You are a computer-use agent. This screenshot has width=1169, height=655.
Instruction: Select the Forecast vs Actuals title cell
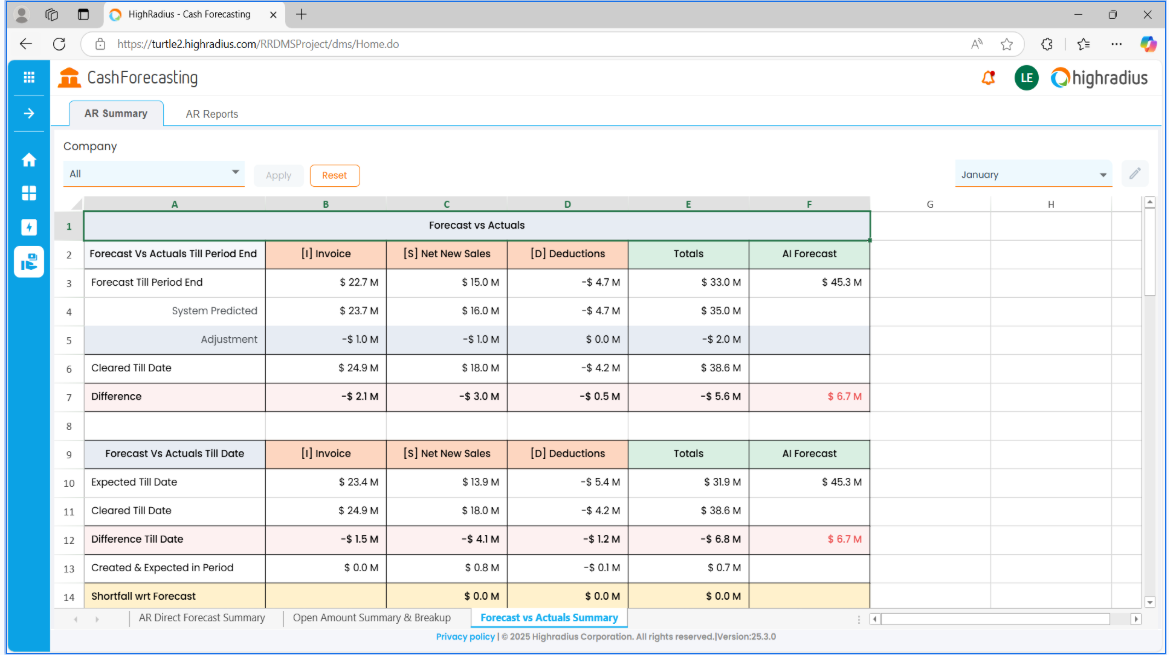(476, 226)
